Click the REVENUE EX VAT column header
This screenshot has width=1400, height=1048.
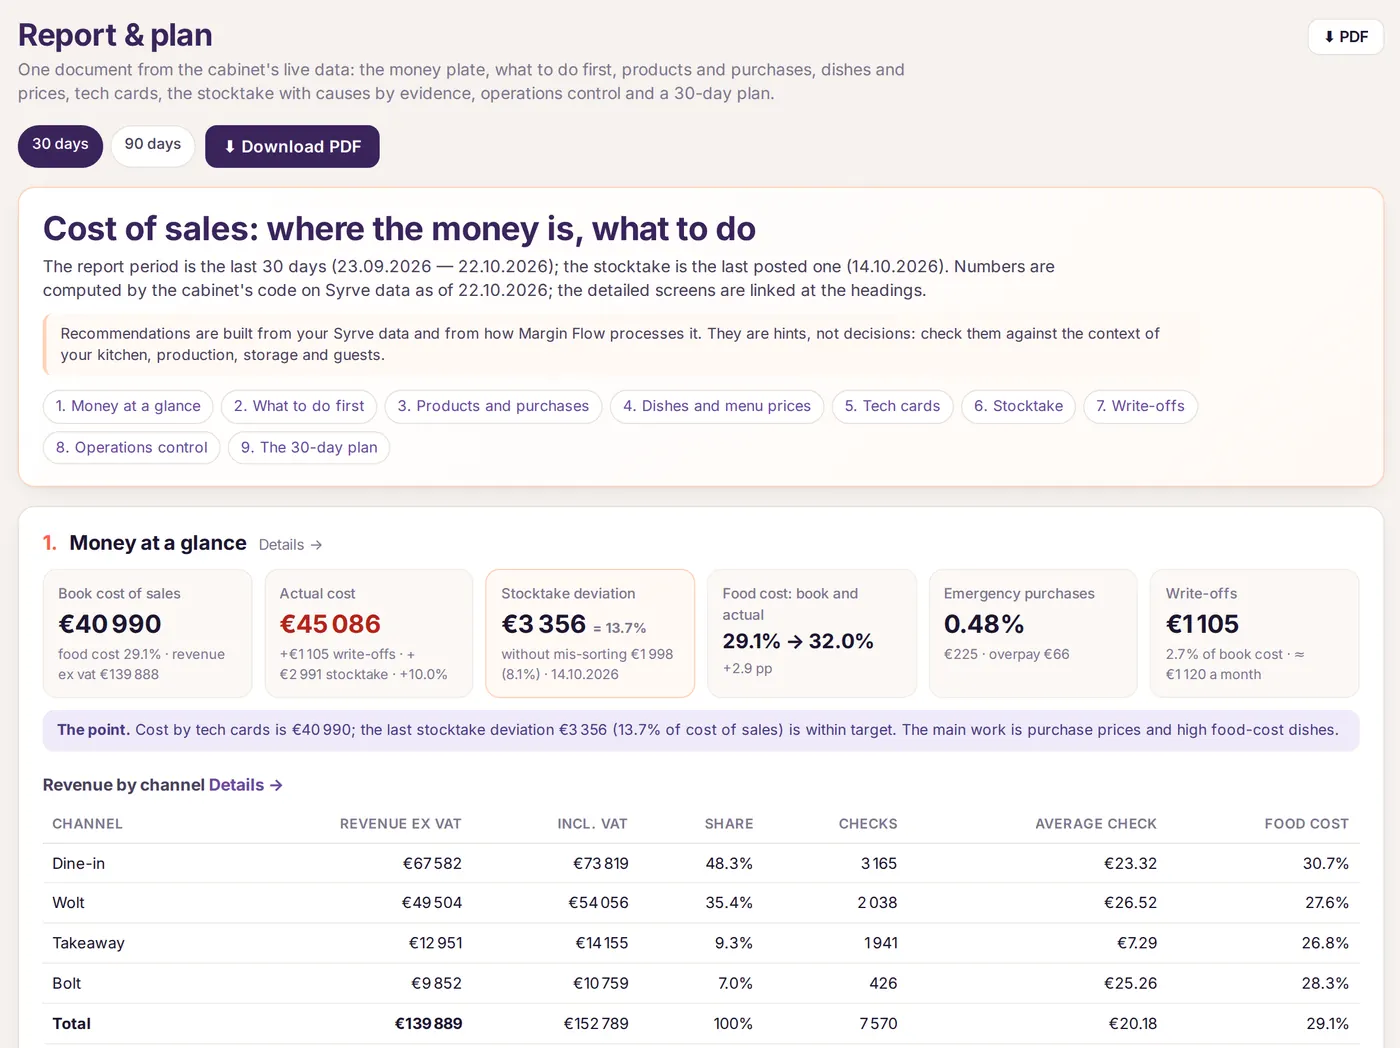click(400, 824)
